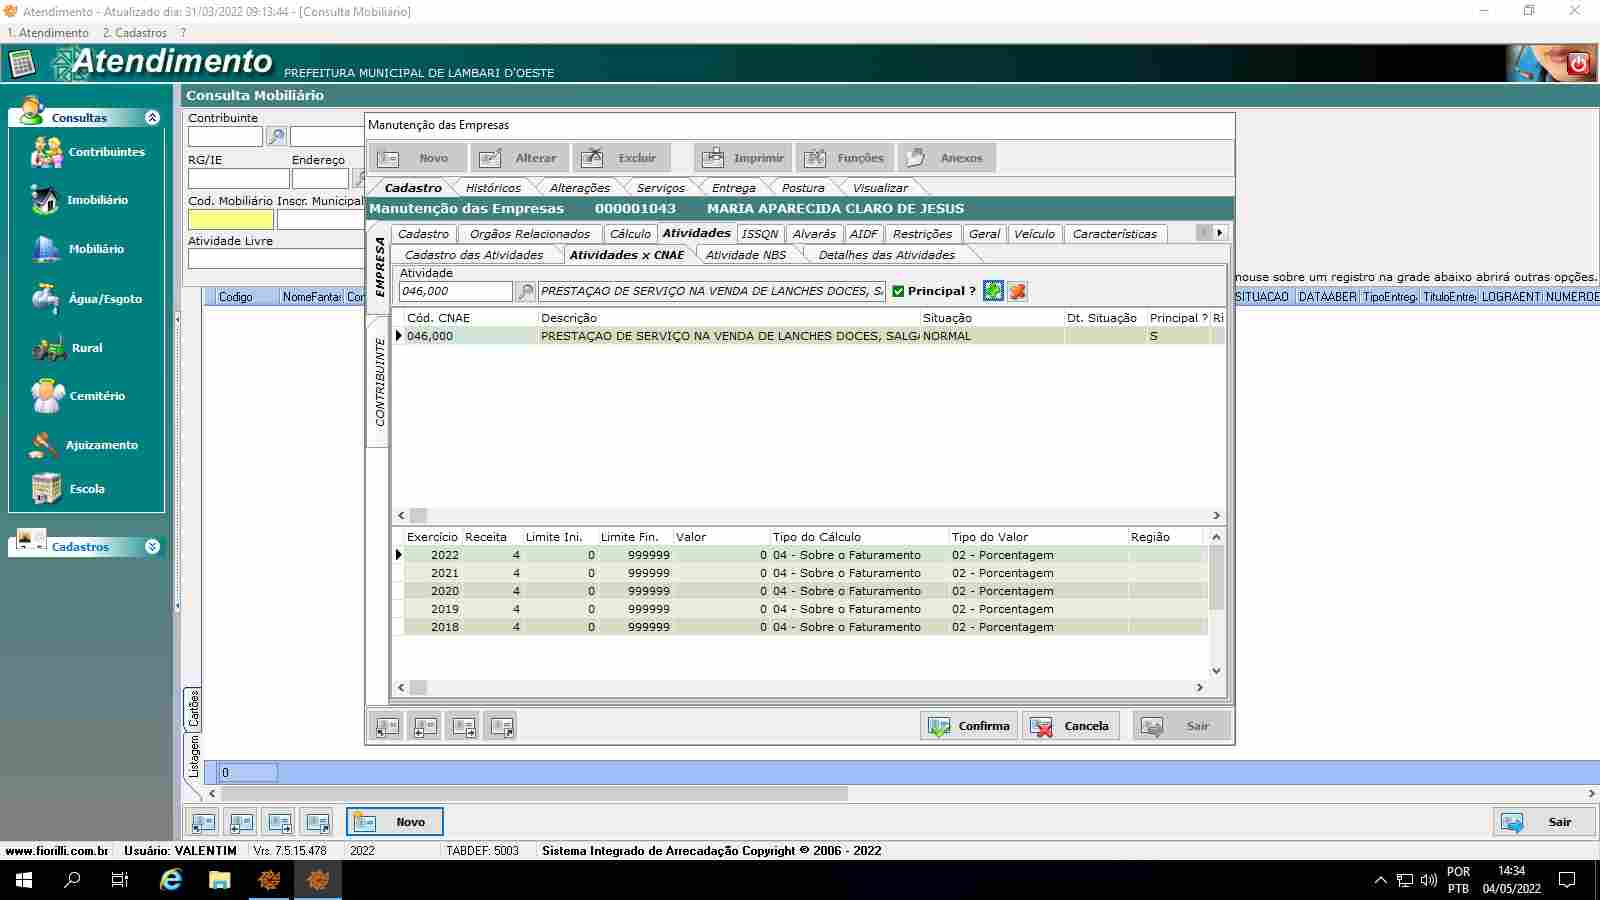Open the Atividade NBS subtab
The width and height of the screenshot is (1600, 900).
point(745,255)
